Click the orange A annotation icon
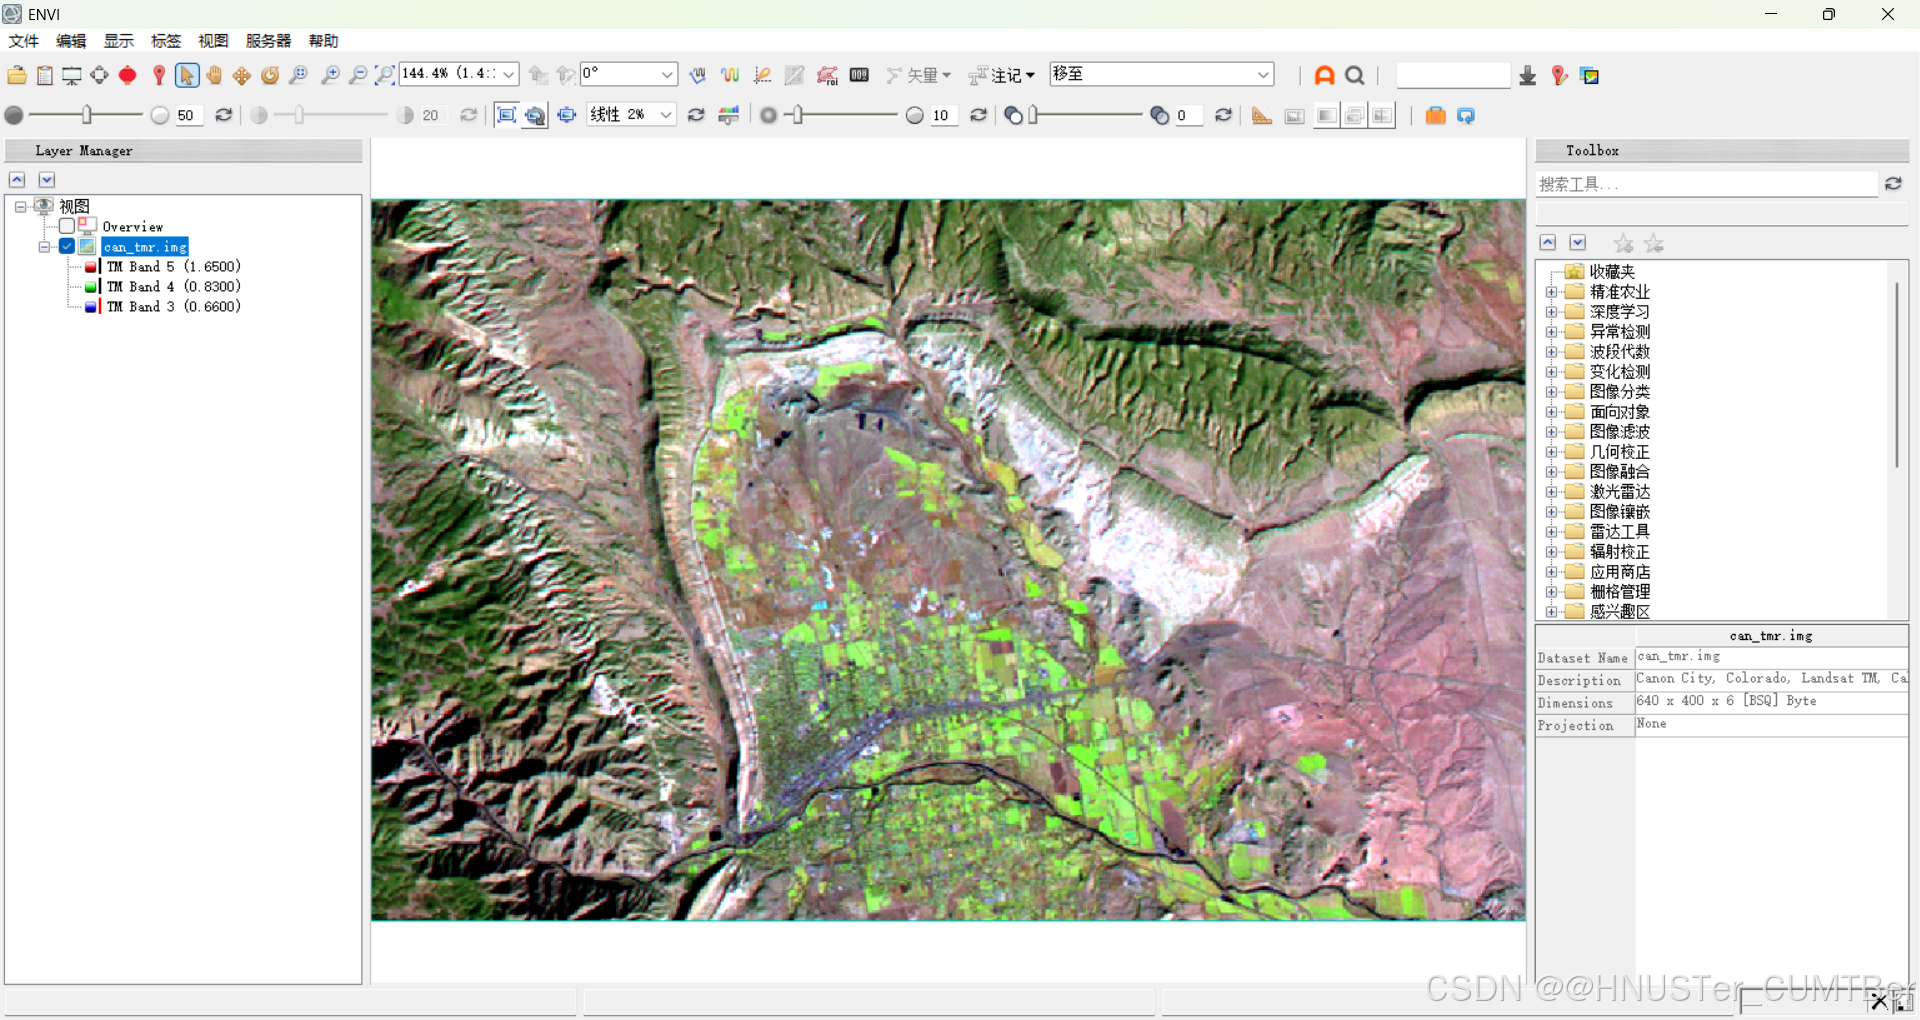1920x1020 pixels. point(1324,75)
